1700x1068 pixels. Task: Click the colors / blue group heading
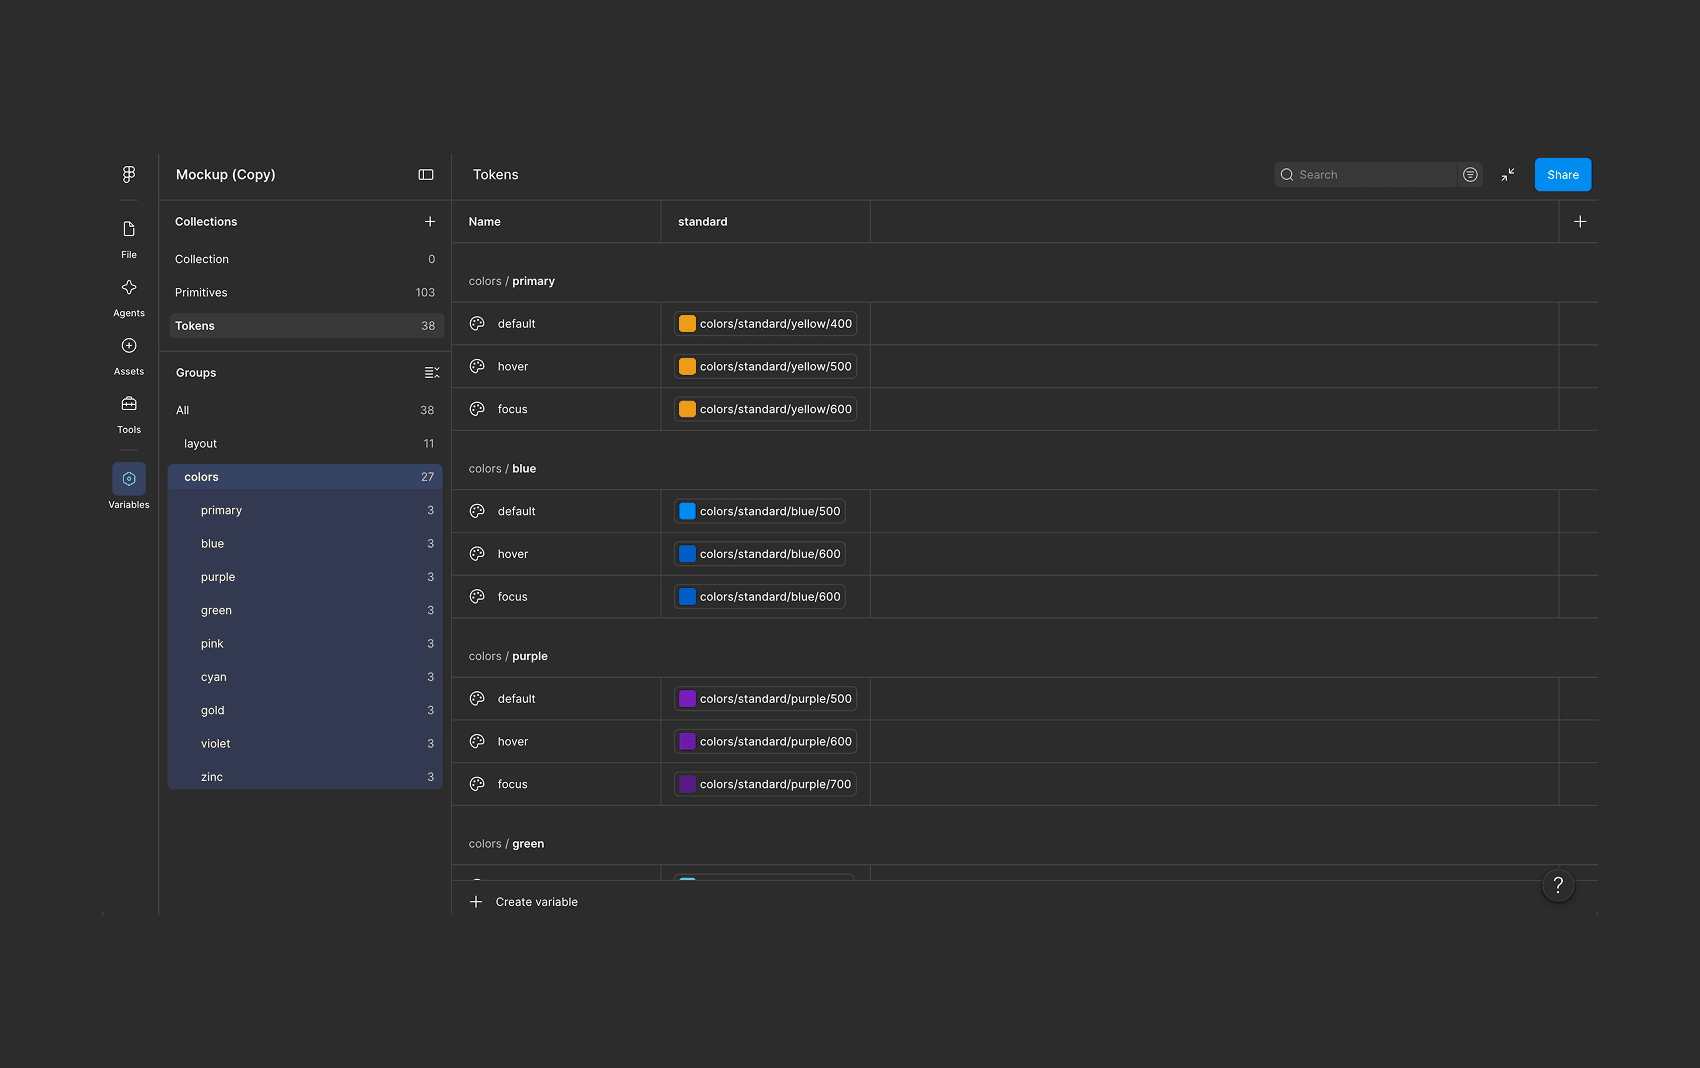point(503,468)
